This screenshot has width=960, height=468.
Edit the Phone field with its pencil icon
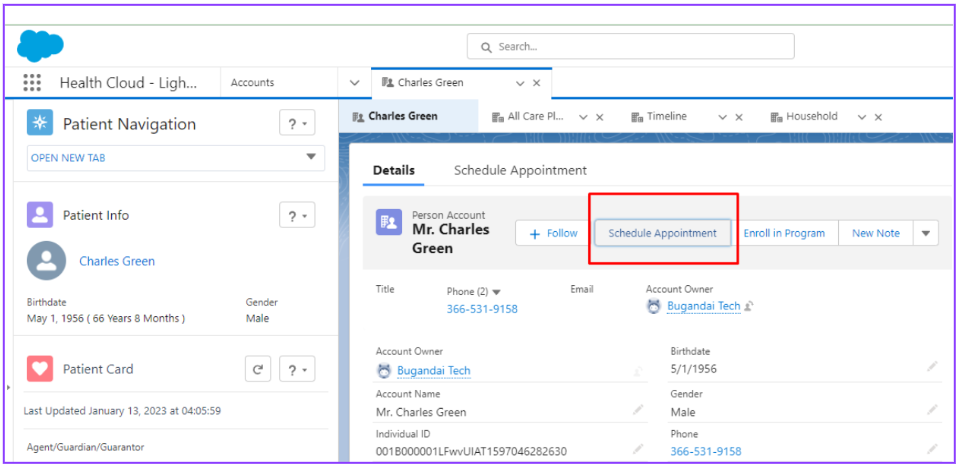[932, 449]
